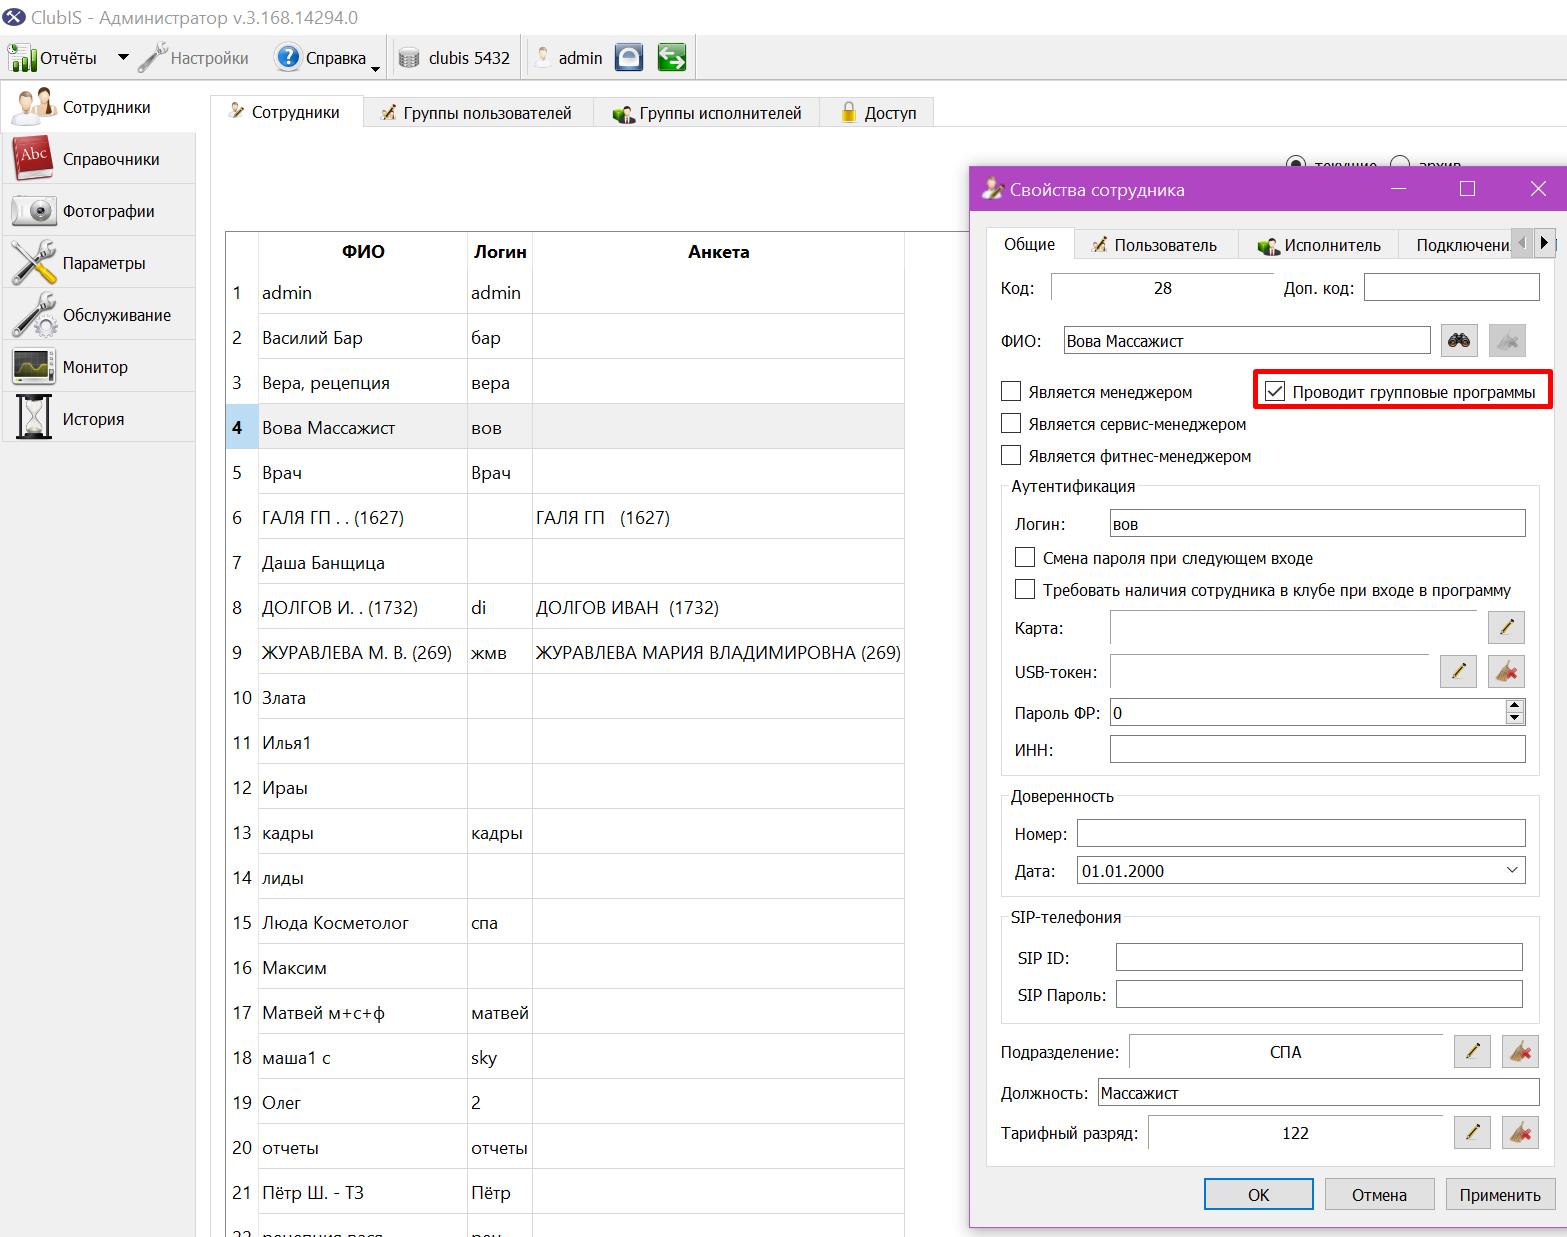Switch to Группы пользователей tab
1567x1237 pixels.
click(477, 113)
